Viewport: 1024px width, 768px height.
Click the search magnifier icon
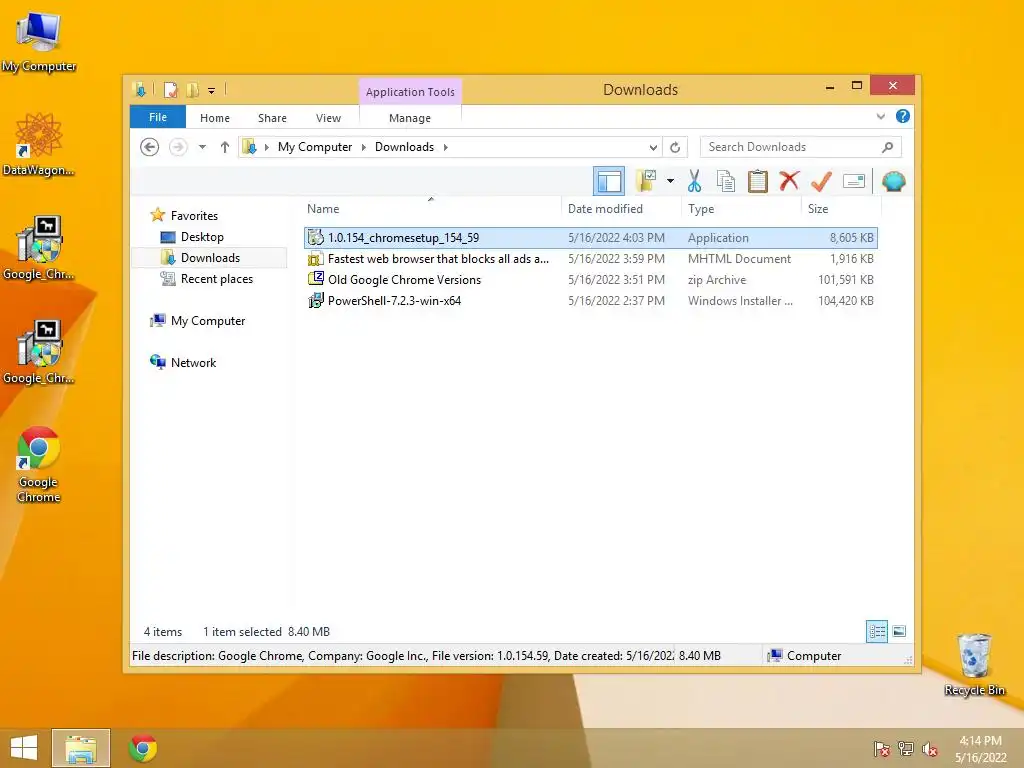coord(887,147)
